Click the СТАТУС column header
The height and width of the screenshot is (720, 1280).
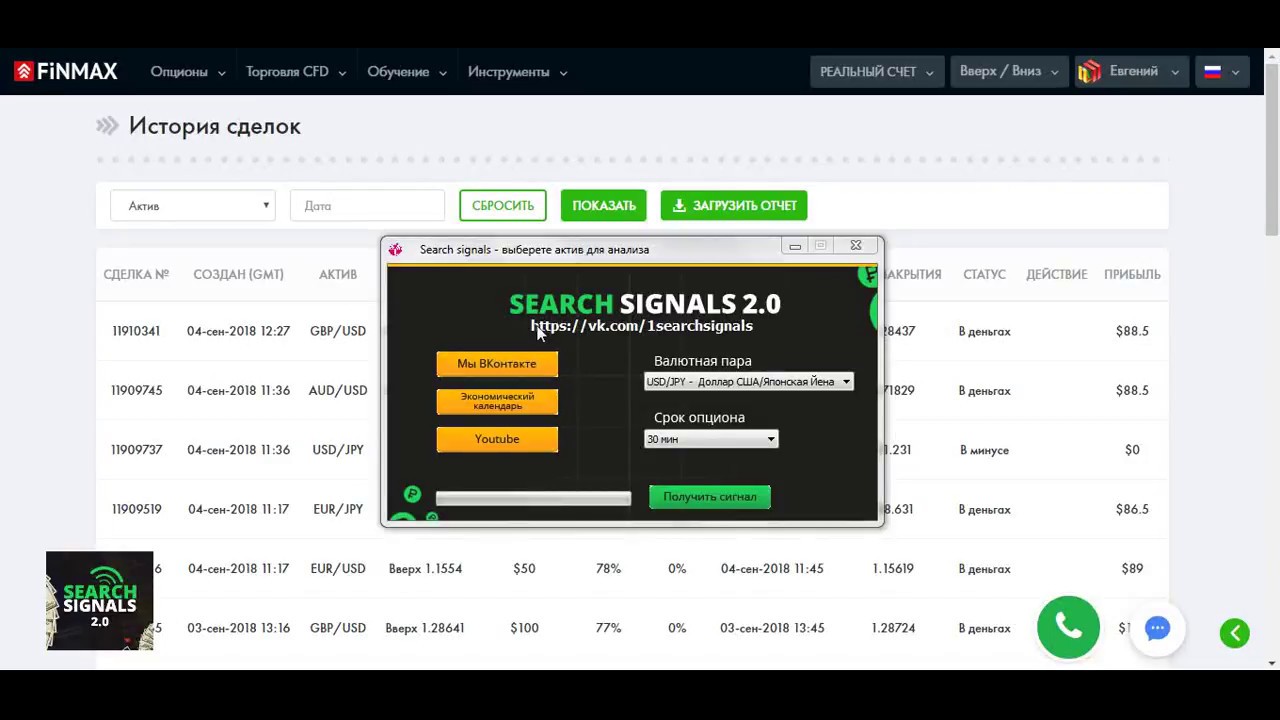click(x=984, y=274)
